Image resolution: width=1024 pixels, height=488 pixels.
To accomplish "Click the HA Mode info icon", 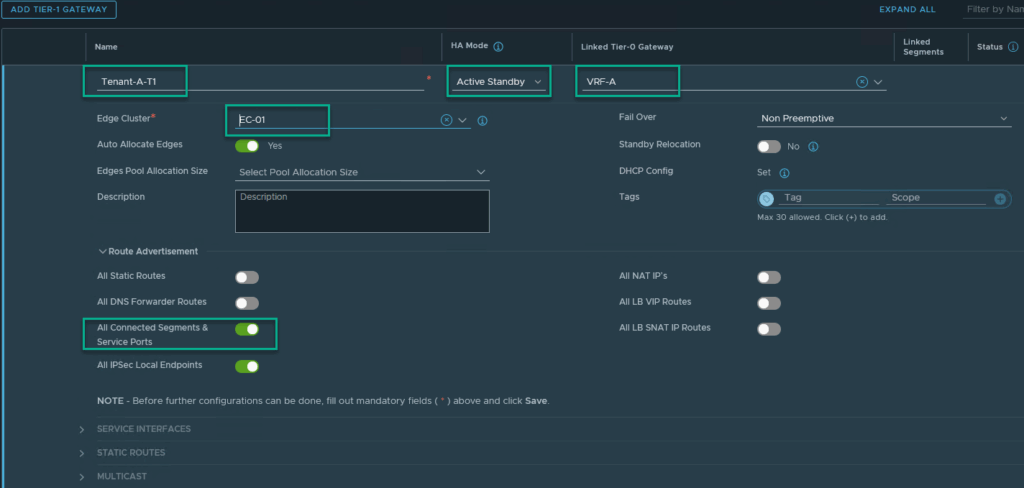I will 498,47.
